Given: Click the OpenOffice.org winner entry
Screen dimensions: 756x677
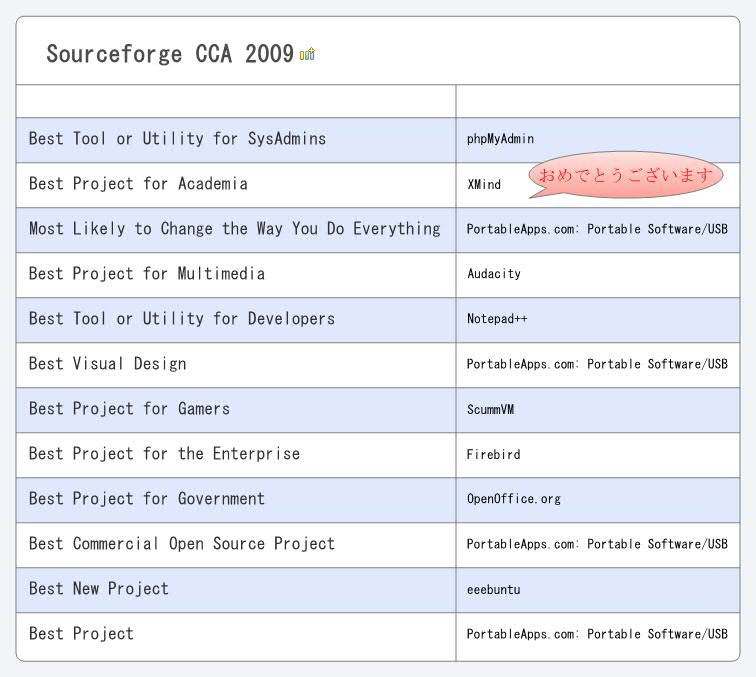Looking at the screenshot, I should click(x=513, y=499).
